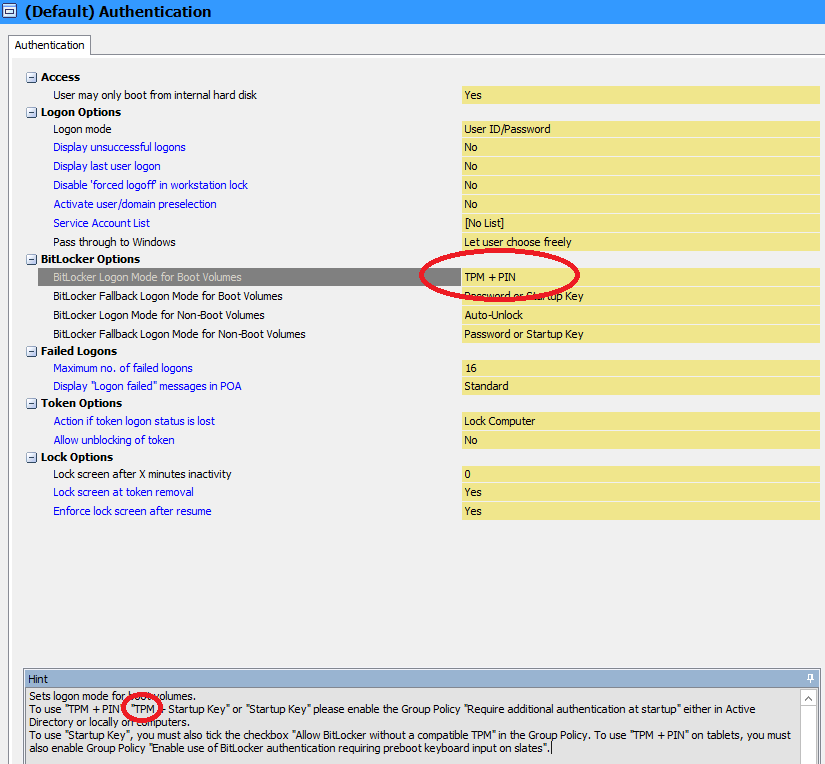Select BitLocker Fallback Logon Mode for Non-Boot Volumes

179,334
